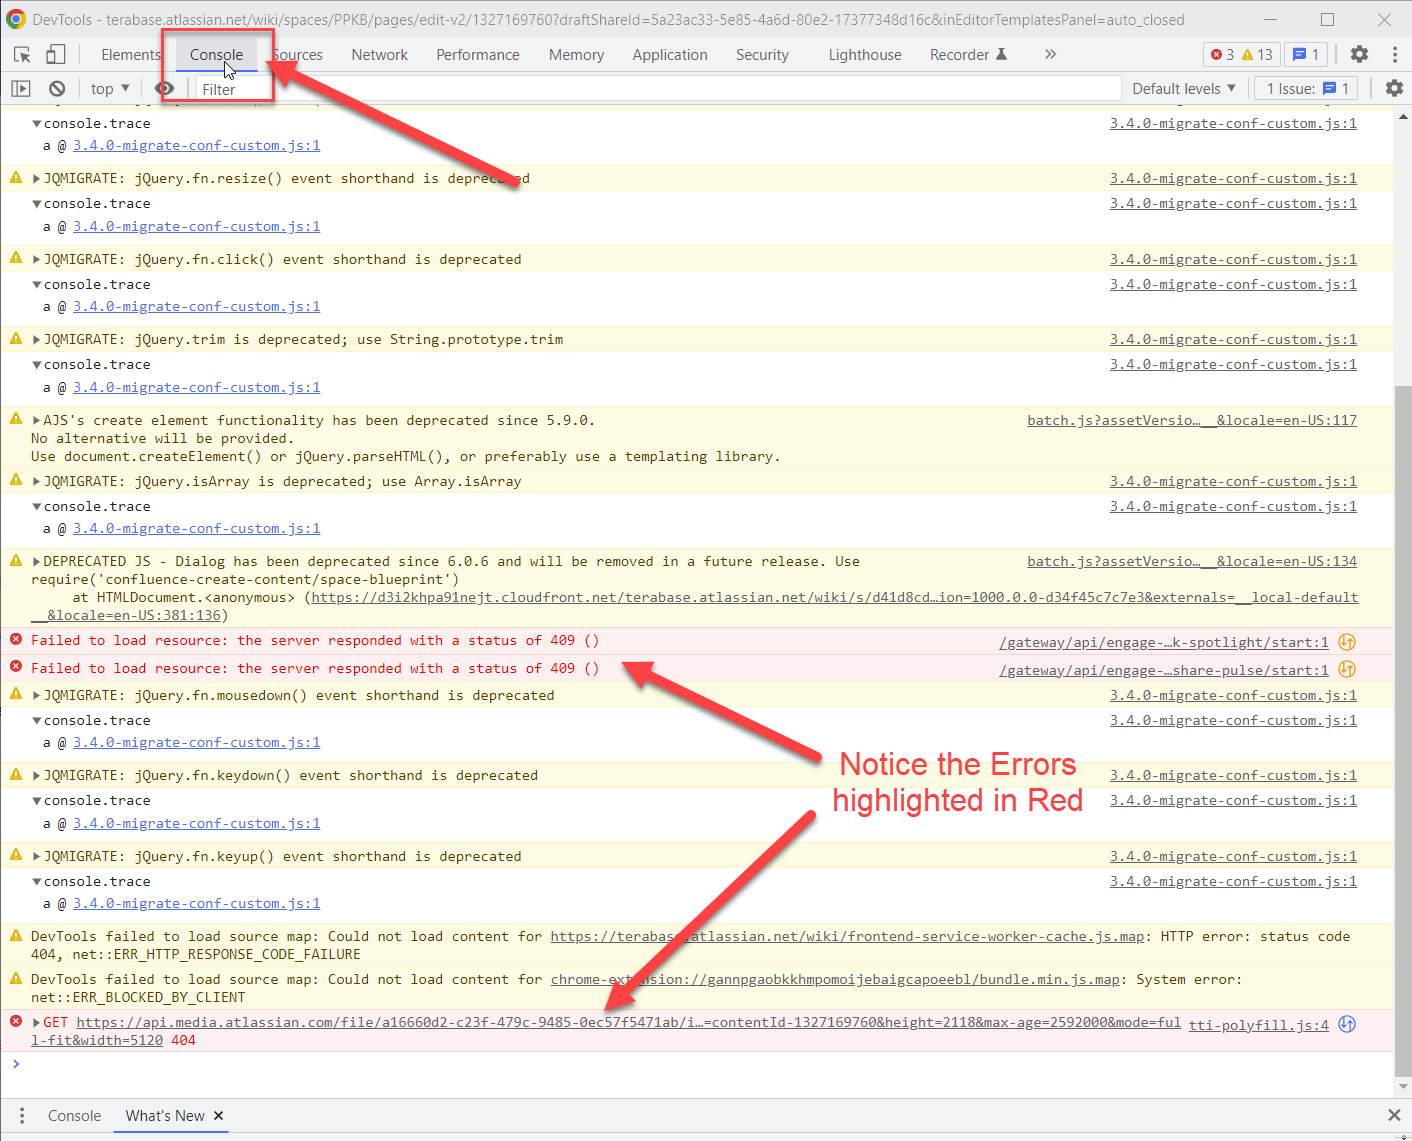Toggle the device toolbar icon
The width and height of the screenshot is (1412, 1141).
56,54
